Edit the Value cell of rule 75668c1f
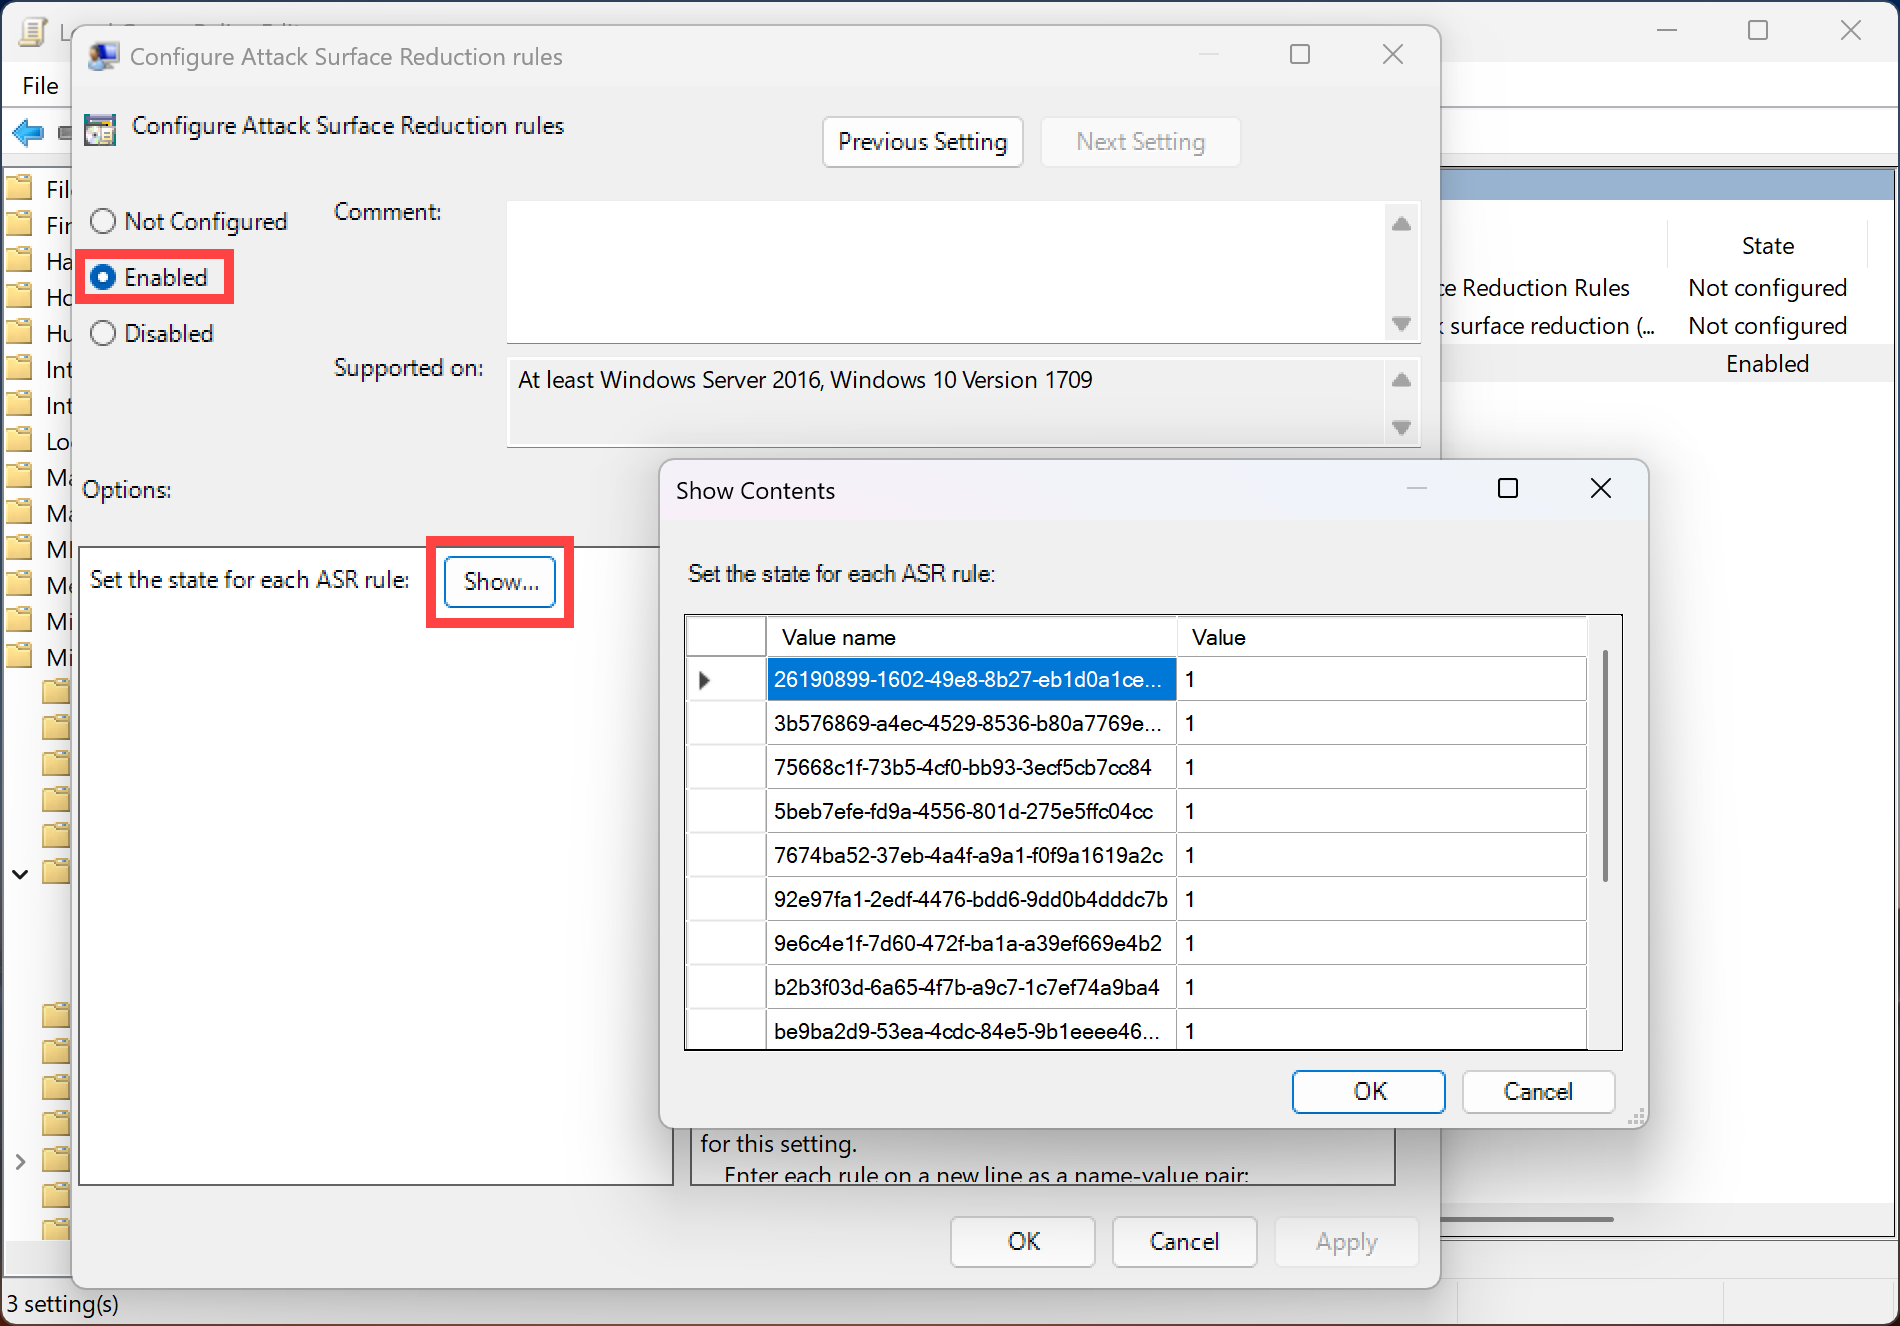 point(1381,767)
